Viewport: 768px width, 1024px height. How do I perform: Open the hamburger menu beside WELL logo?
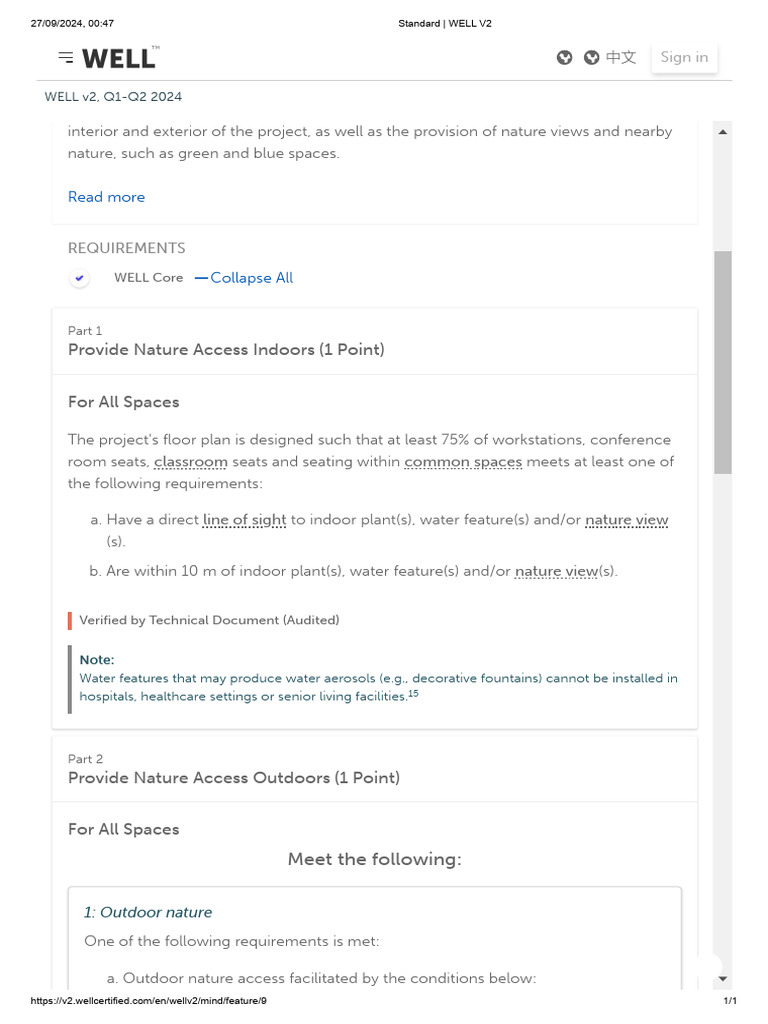pyautogui.click(x=66, y=58)
